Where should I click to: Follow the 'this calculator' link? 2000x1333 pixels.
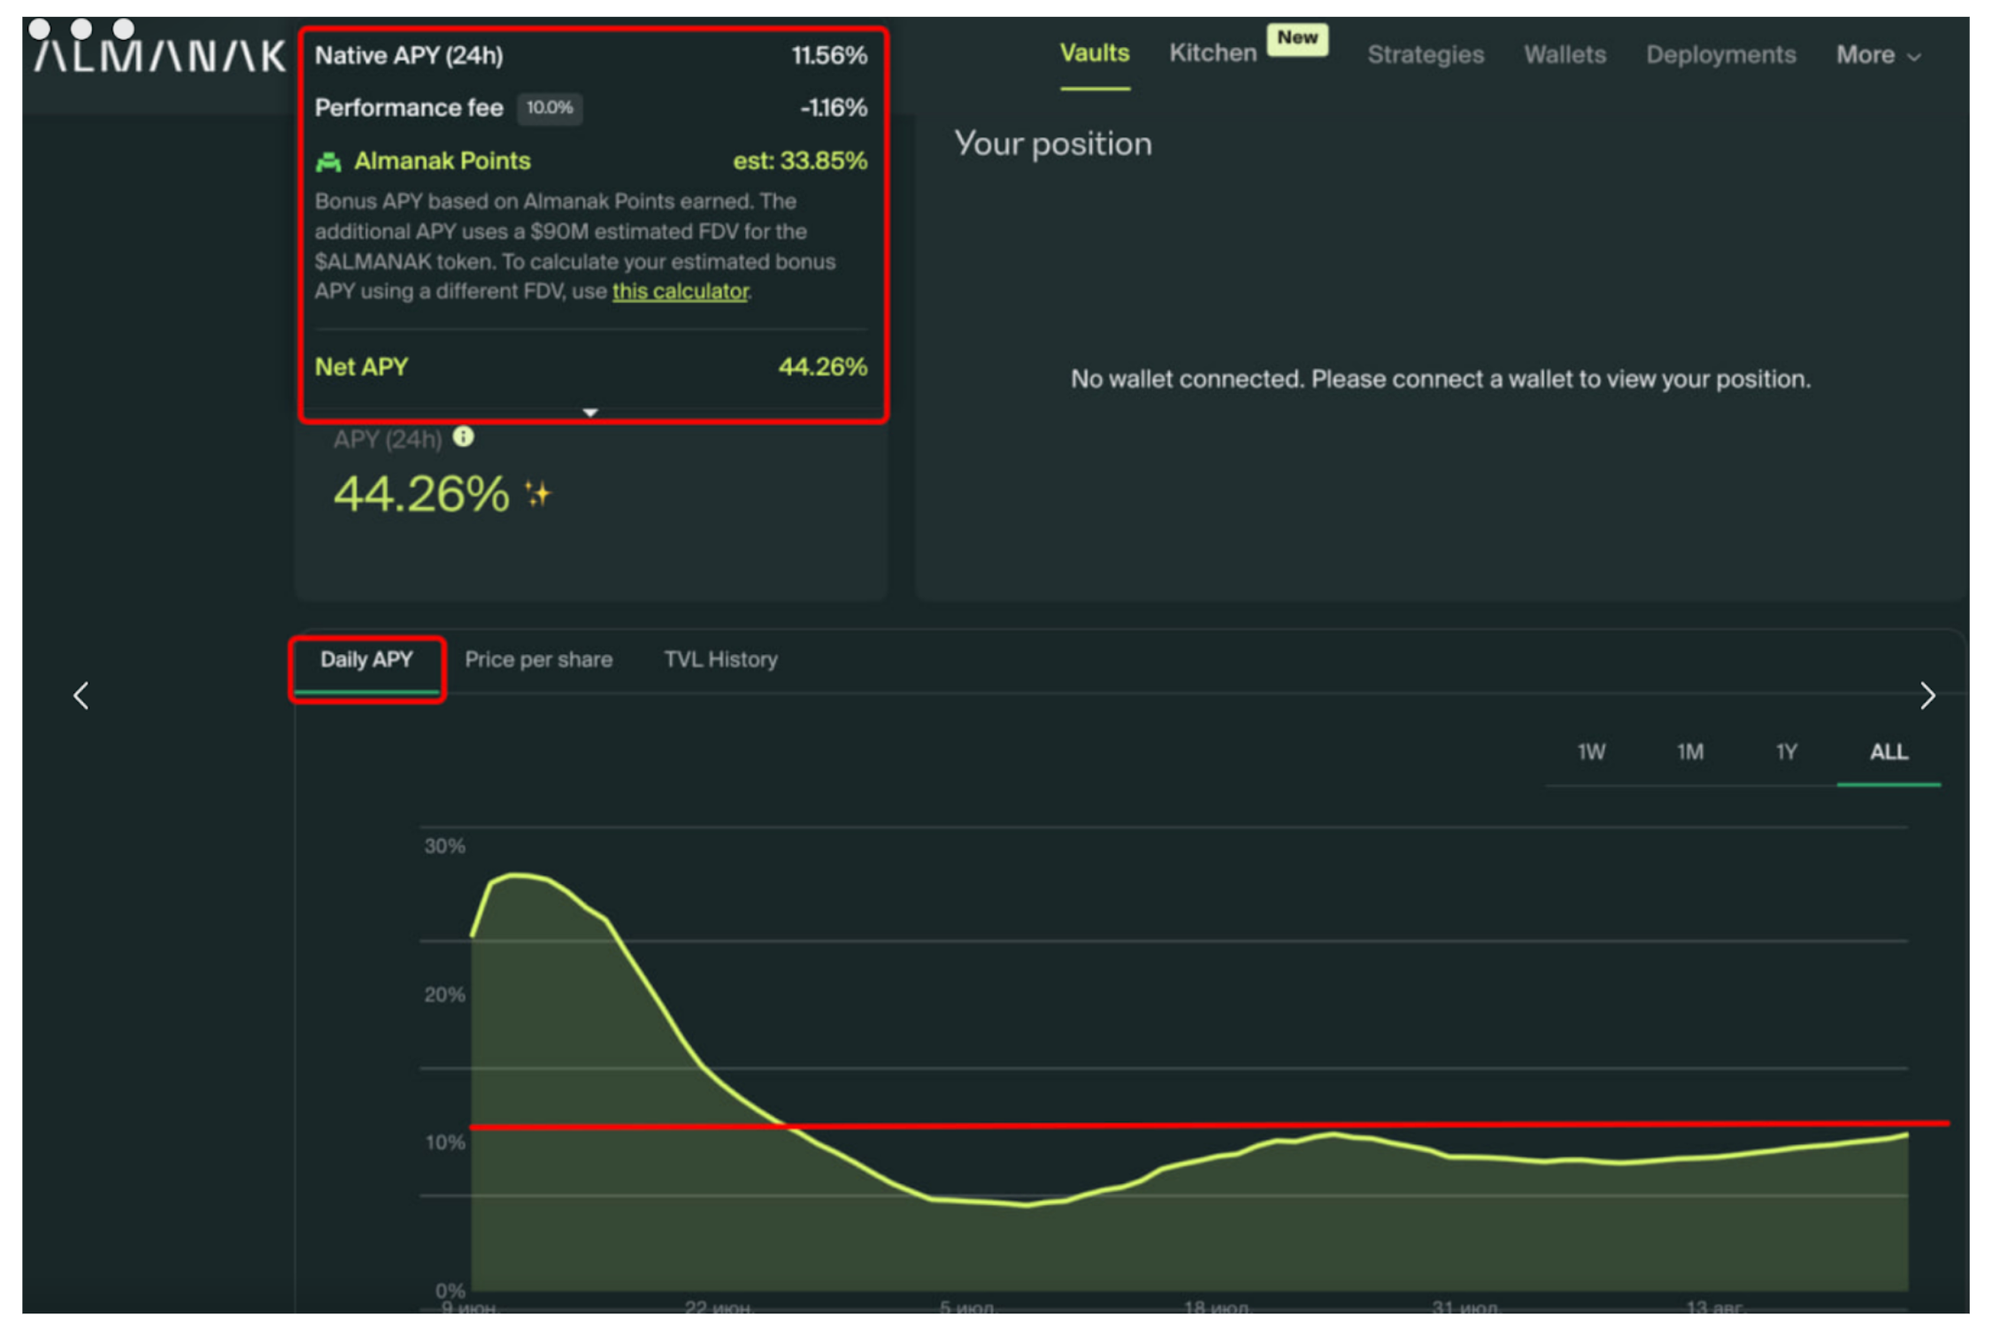(680, 291)
